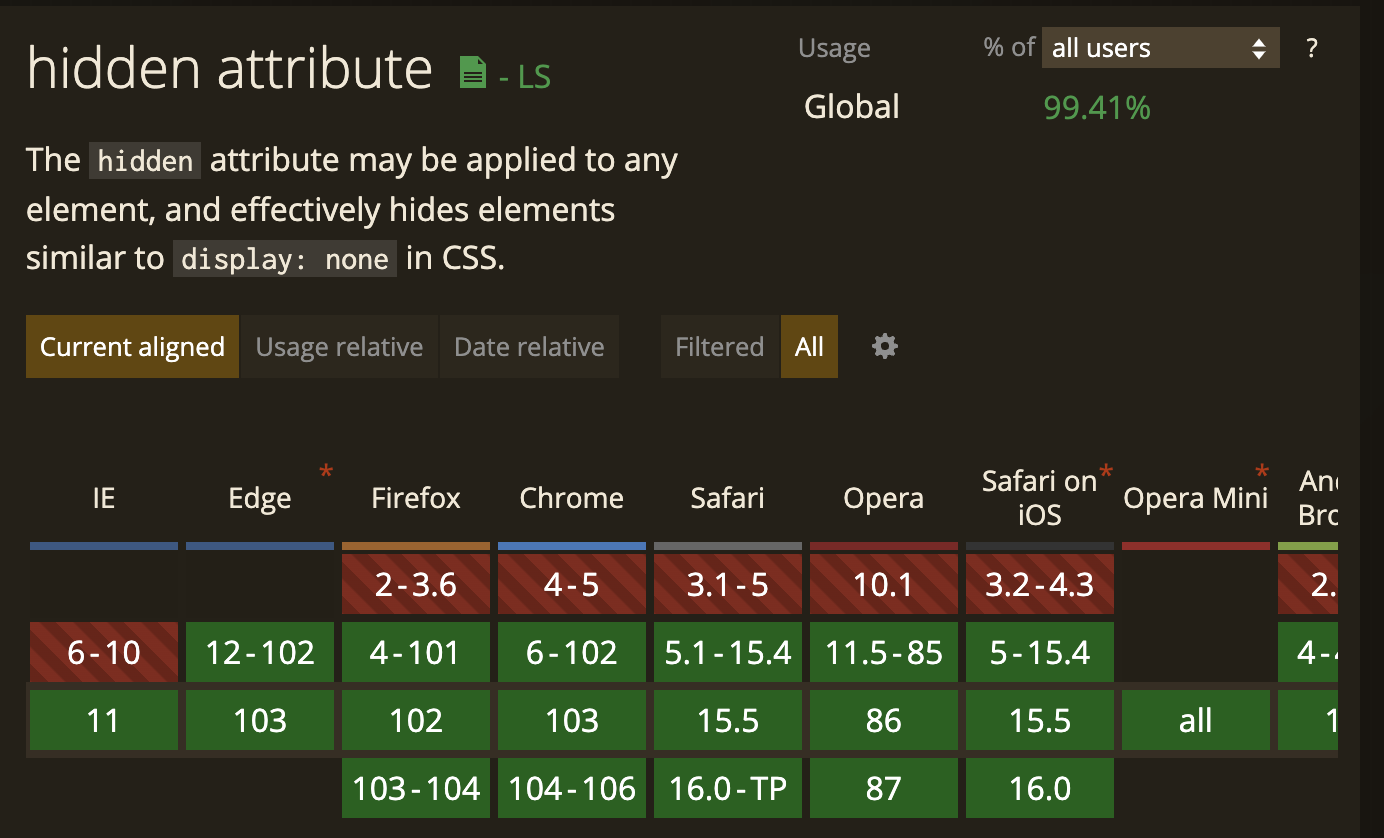The width and height of the screenshot is (1384, 838).
Task: Click the 'hidden' code snippet in description
Action: tap(145, 161)
